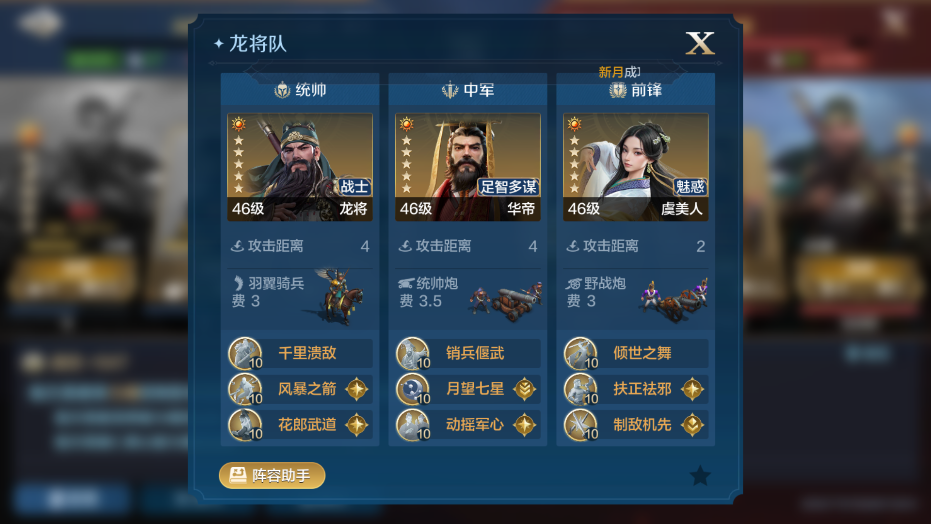Image resolution: width=931 pixels, height=524 pixels.
Task: Click the gold badge beside 风暴之箭
Action: [x=357, y=389]
